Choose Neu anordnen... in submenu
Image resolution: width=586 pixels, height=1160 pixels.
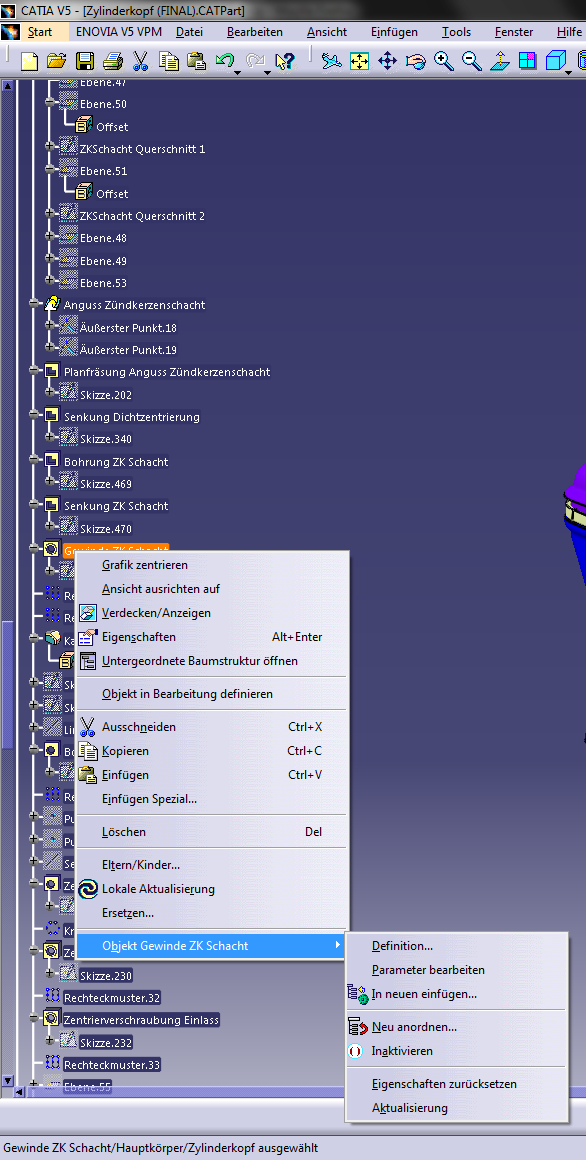pyautogui.click(x=457, y=1027)
